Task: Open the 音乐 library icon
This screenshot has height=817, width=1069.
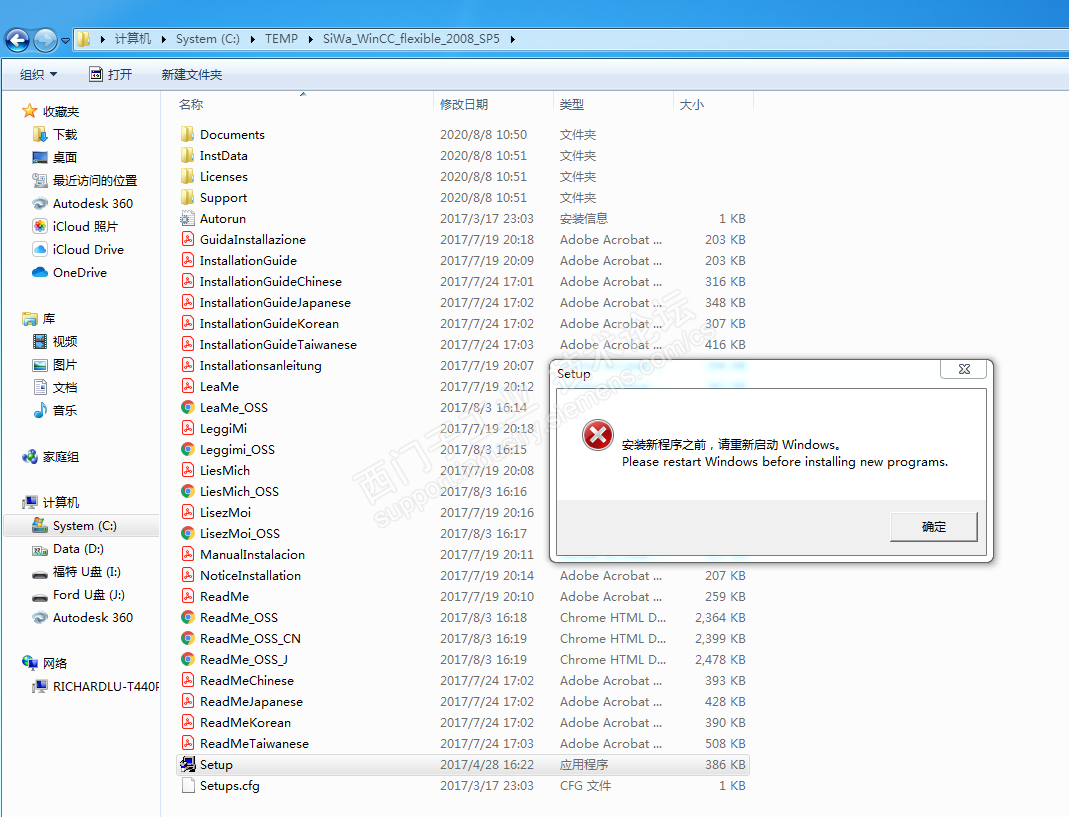Action: click(40, 410)
